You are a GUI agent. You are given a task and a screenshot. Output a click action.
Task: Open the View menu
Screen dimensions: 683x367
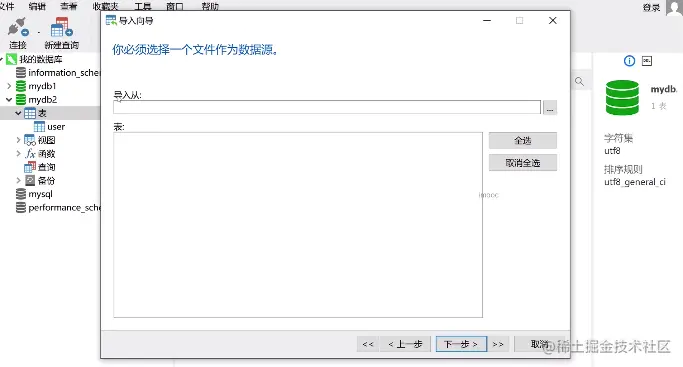coord(68,6)
